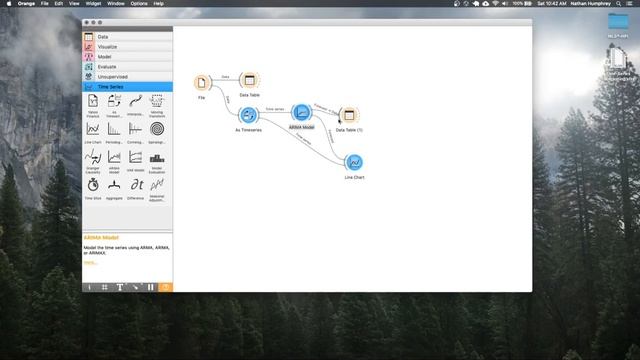This screenshot has height=360, width=640.
Task: Click the align-to-grid toolbar button
Action: tap(105, 287)
